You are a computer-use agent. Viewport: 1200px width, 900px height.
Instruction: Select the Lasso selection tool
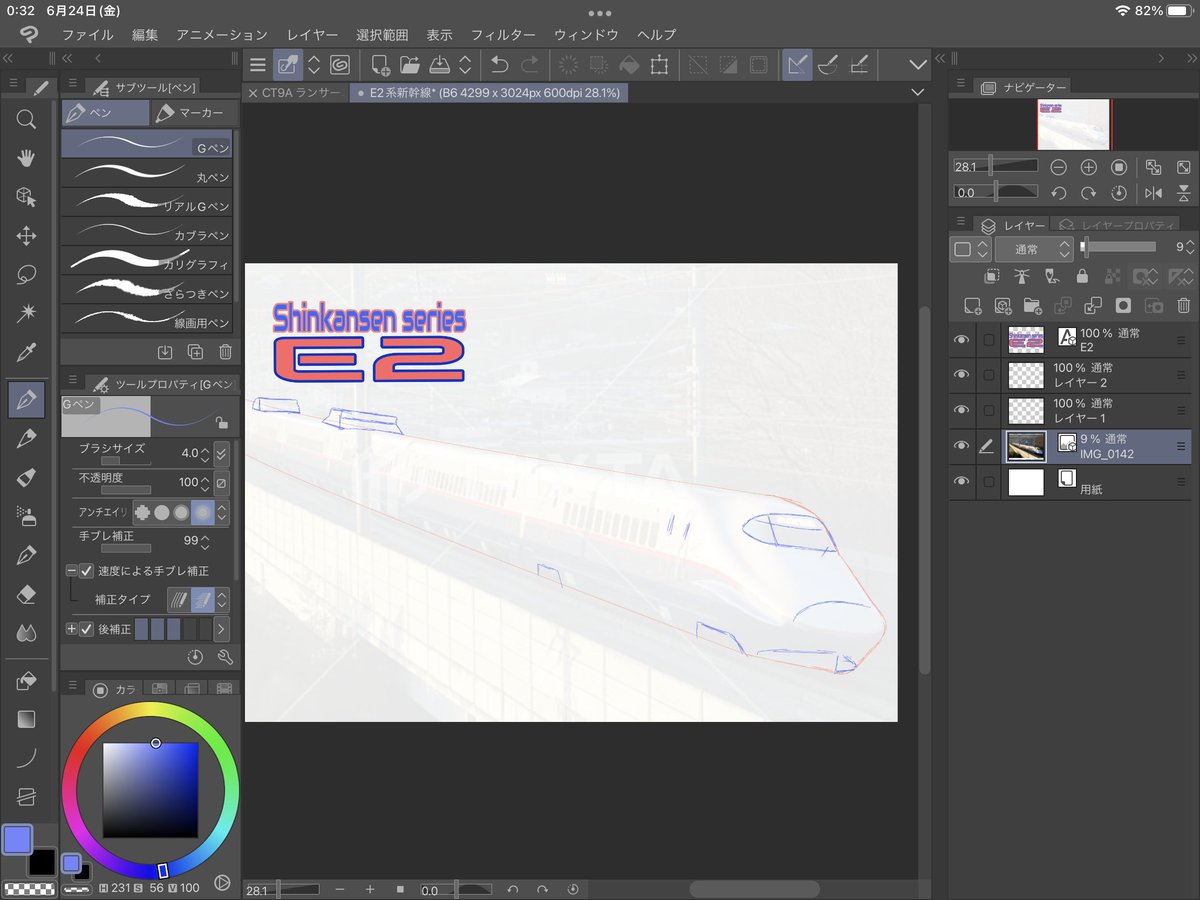26,275
